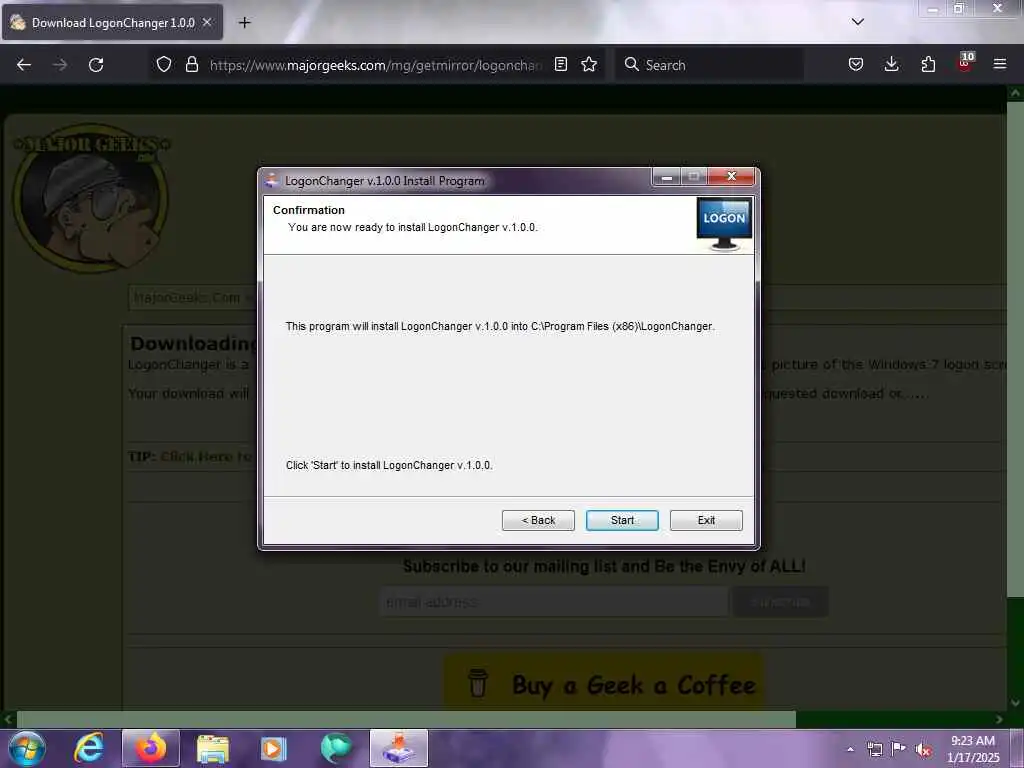Click installer title bar app icon
This screenshot has height=768, width=1024.
272,181
